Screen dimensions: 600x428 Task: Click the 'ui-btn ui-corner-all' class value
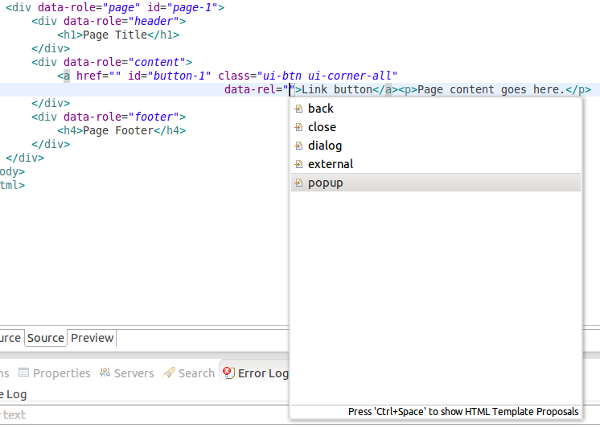[x=327, y=76]
